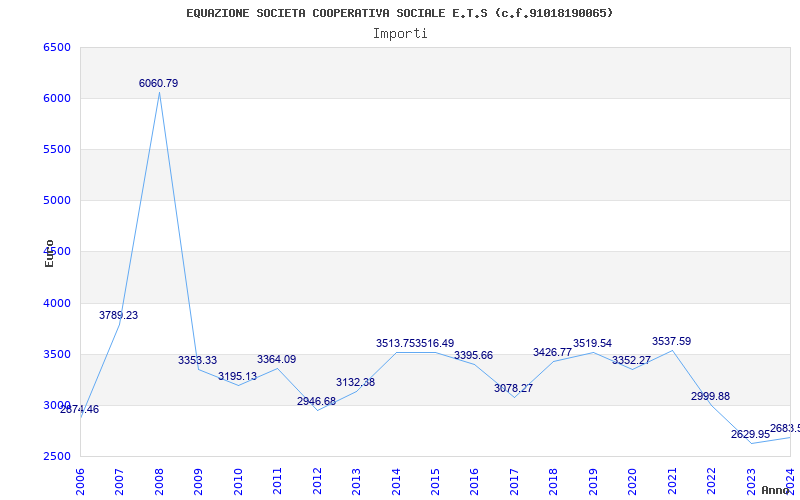Click the 3078.27 data label
This screenshot has width=800, height=500.
click(513, 389)
